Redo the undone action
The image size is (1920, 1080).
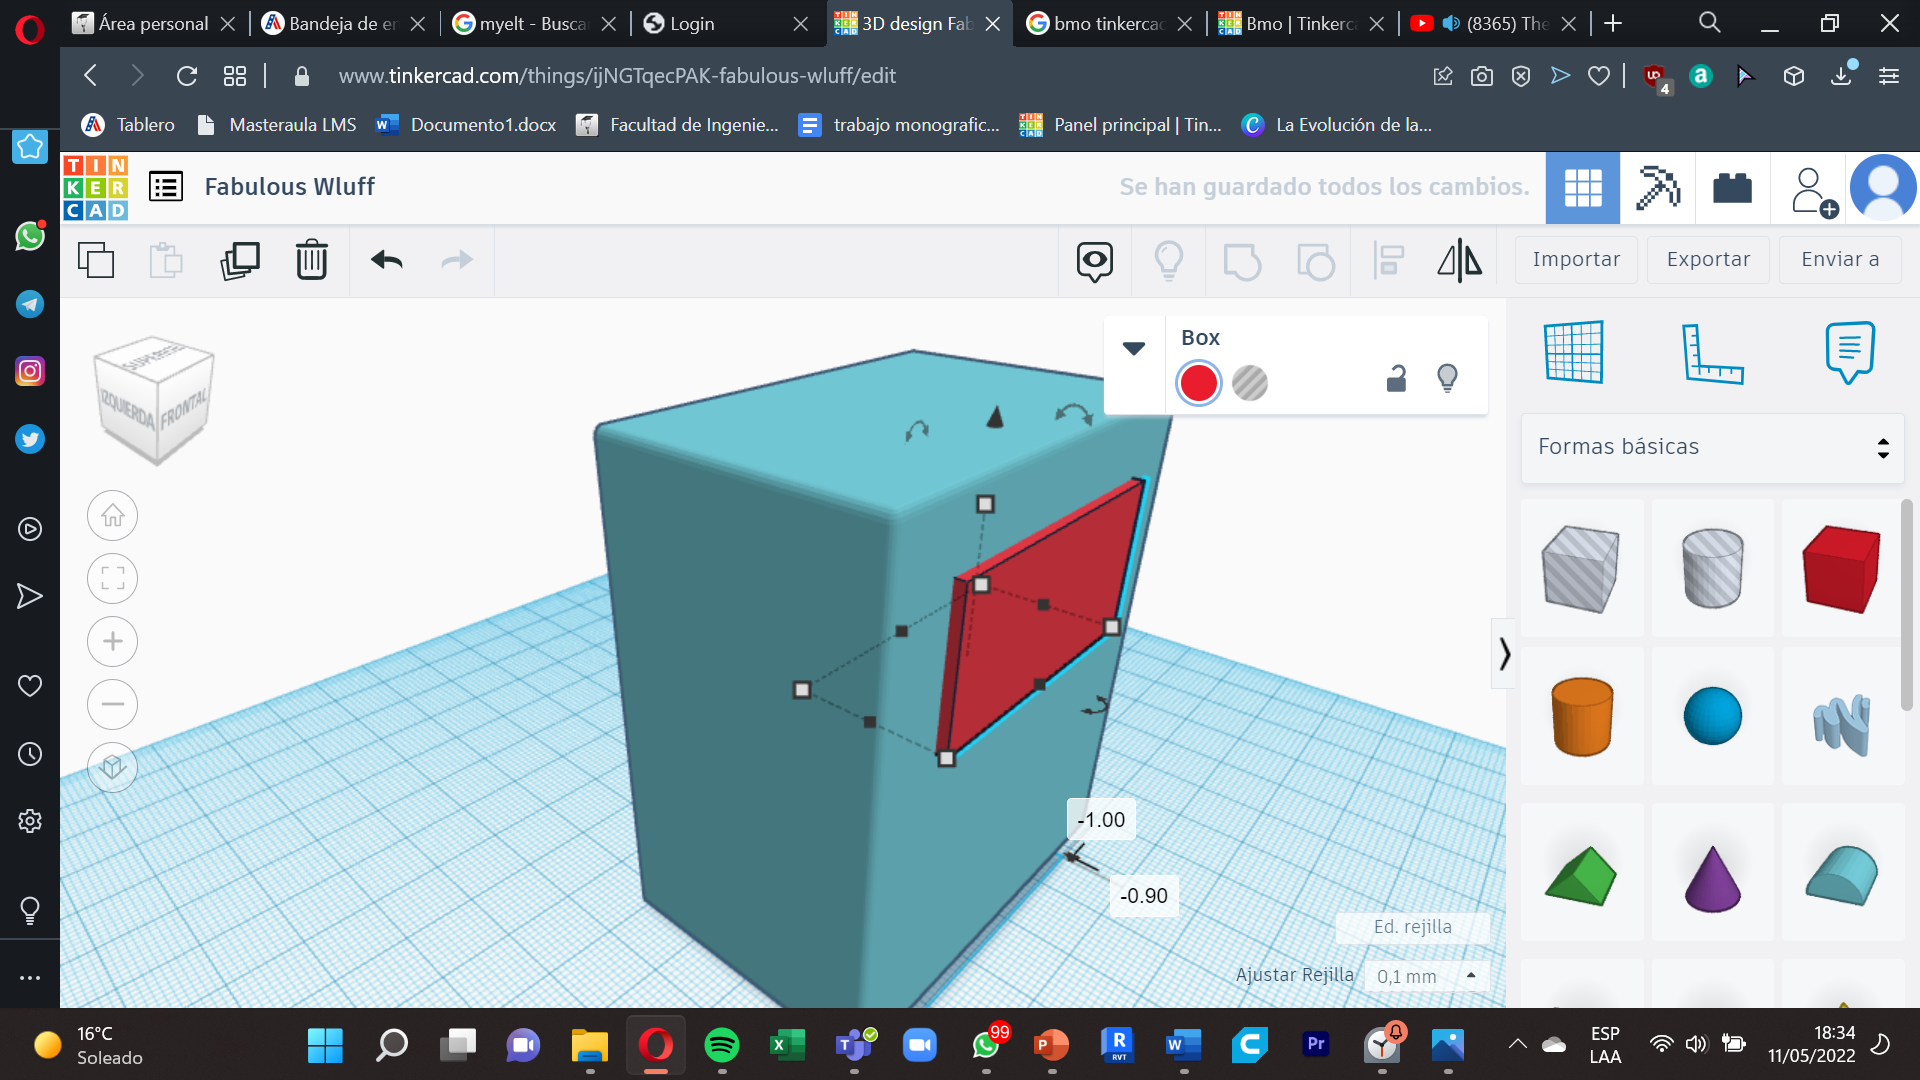point(457,260)
